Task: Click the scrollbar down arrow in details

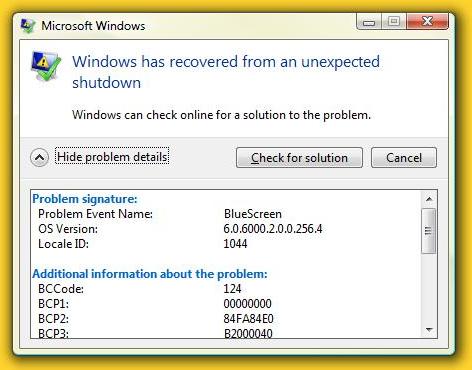Action: pos(429,330)
